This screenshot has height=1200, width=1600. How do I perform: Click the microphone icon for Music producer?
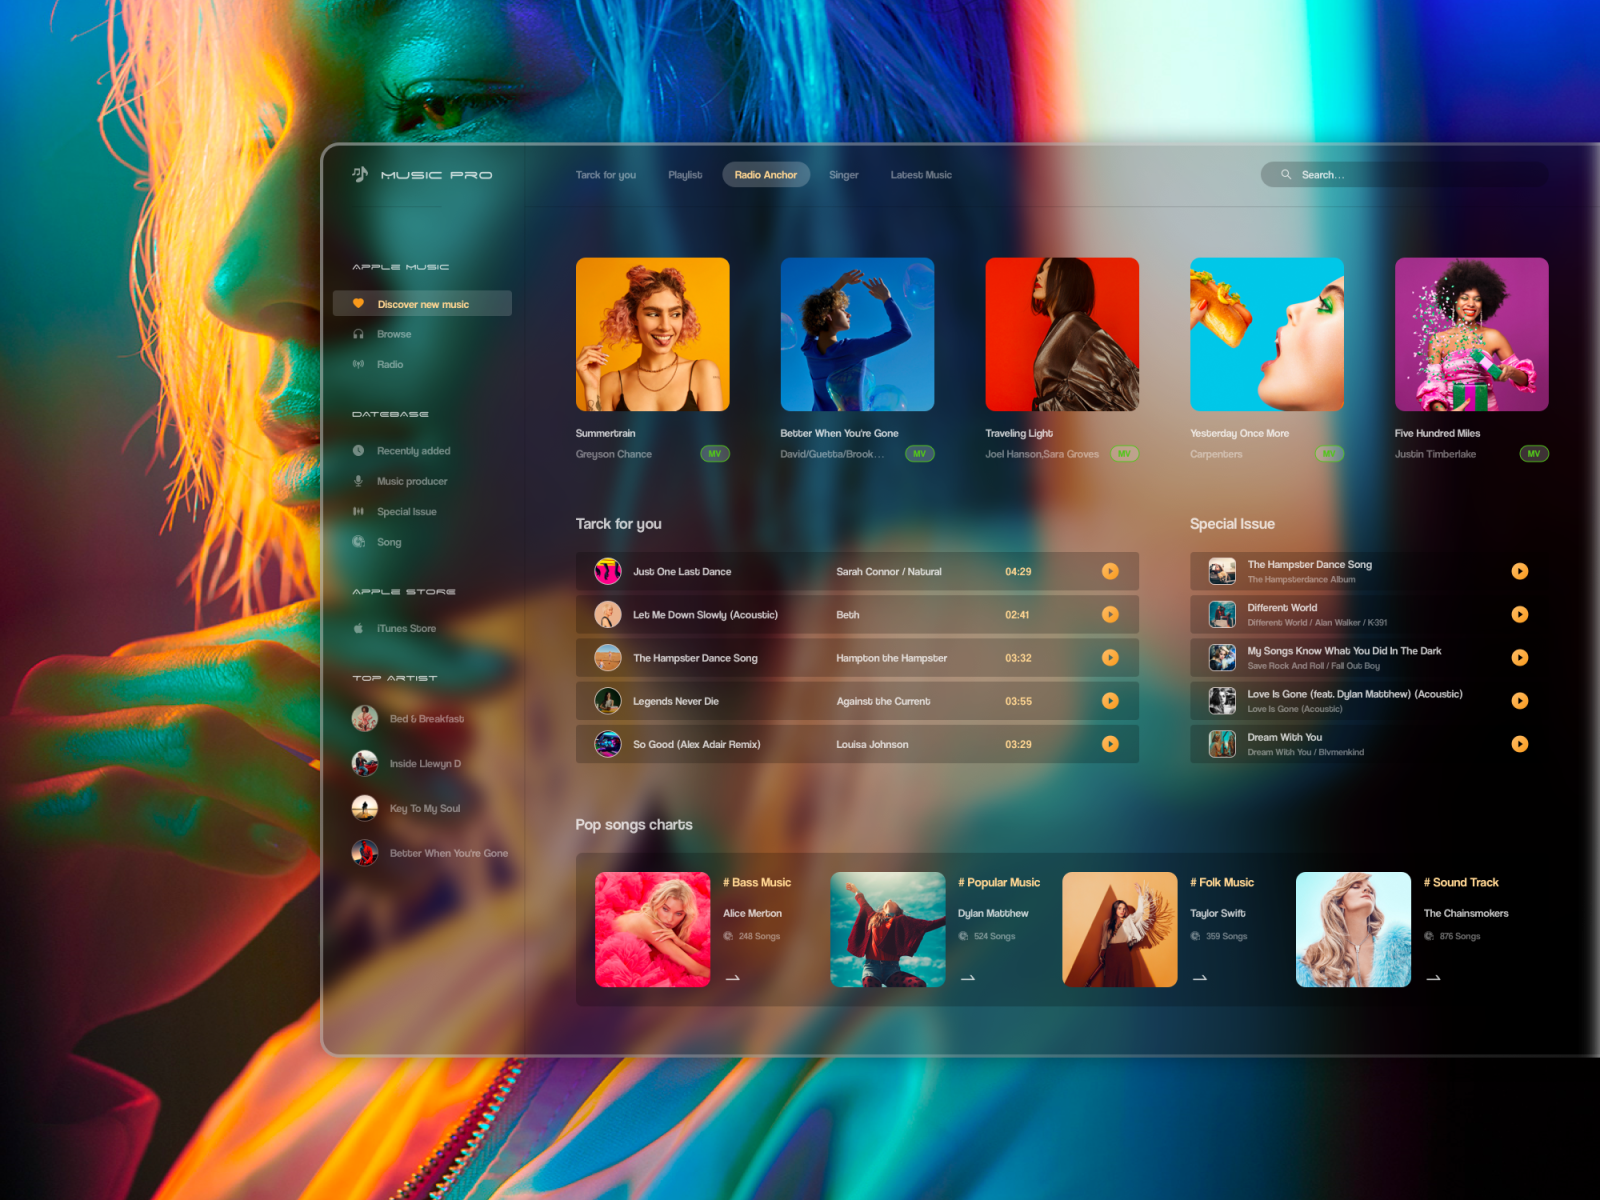click(360, 481)
